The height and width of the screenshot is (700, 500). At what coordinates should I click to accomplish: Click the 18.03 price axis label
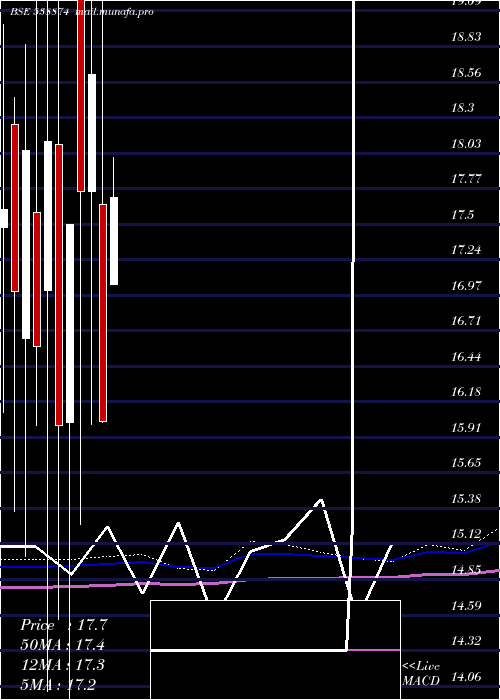pyautogui.click(x=466, y=144)
